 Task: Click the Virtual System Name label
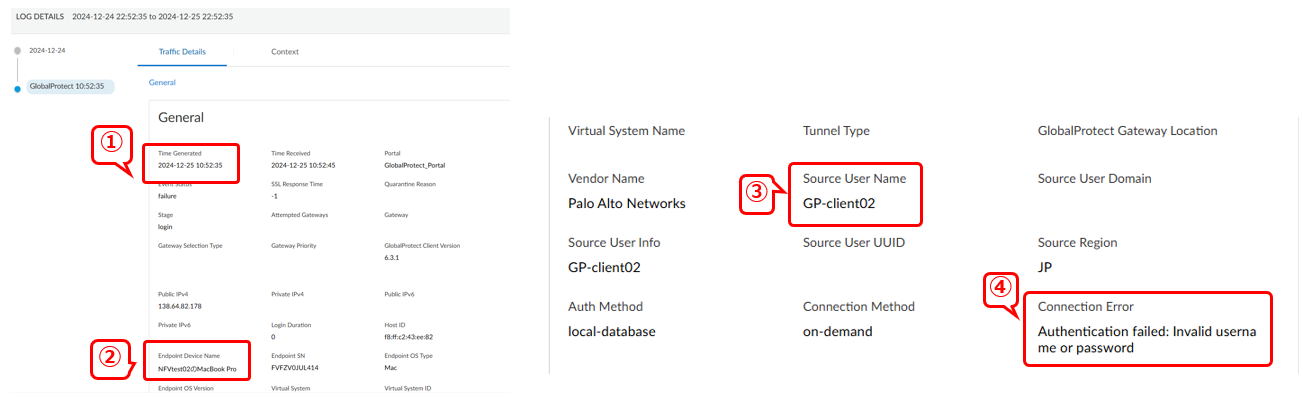(x=626, y=131)
